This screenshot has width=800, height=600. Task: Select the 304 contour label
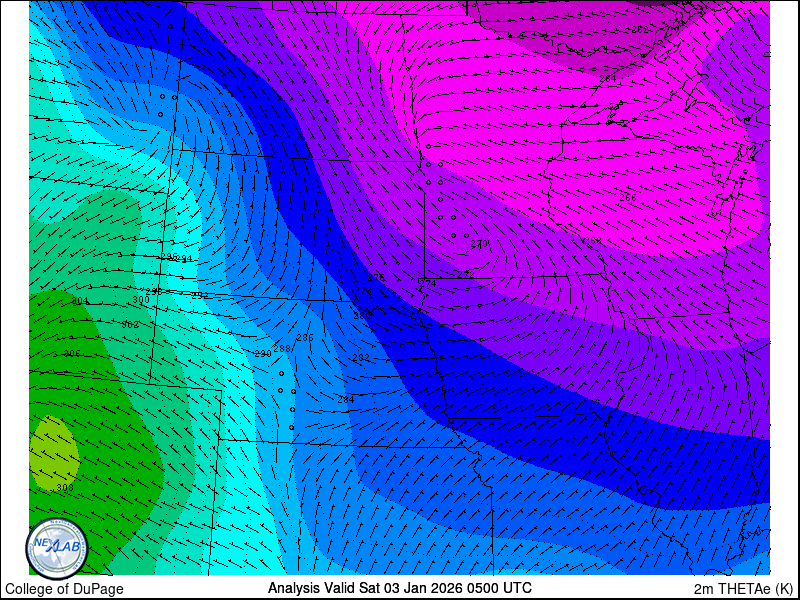click(x=80, y=301)
